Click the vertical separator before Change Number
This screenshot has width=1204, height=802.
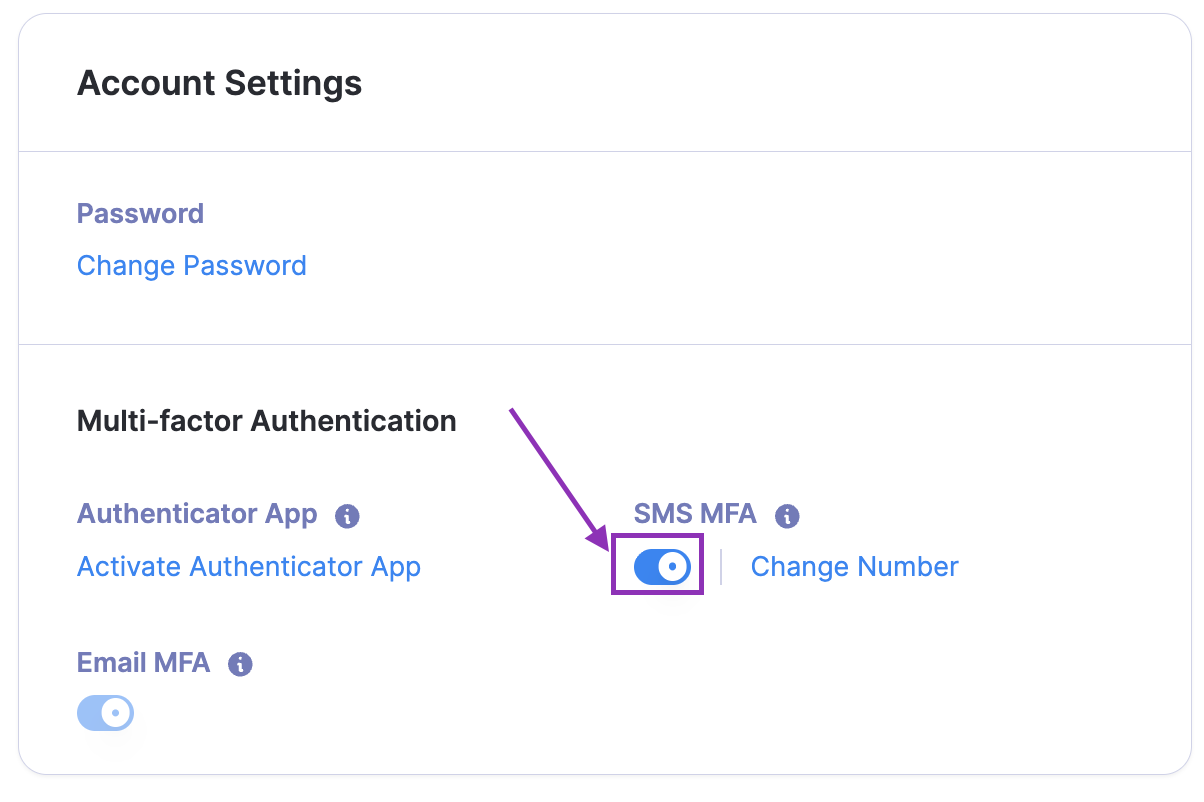pos(721,567)
